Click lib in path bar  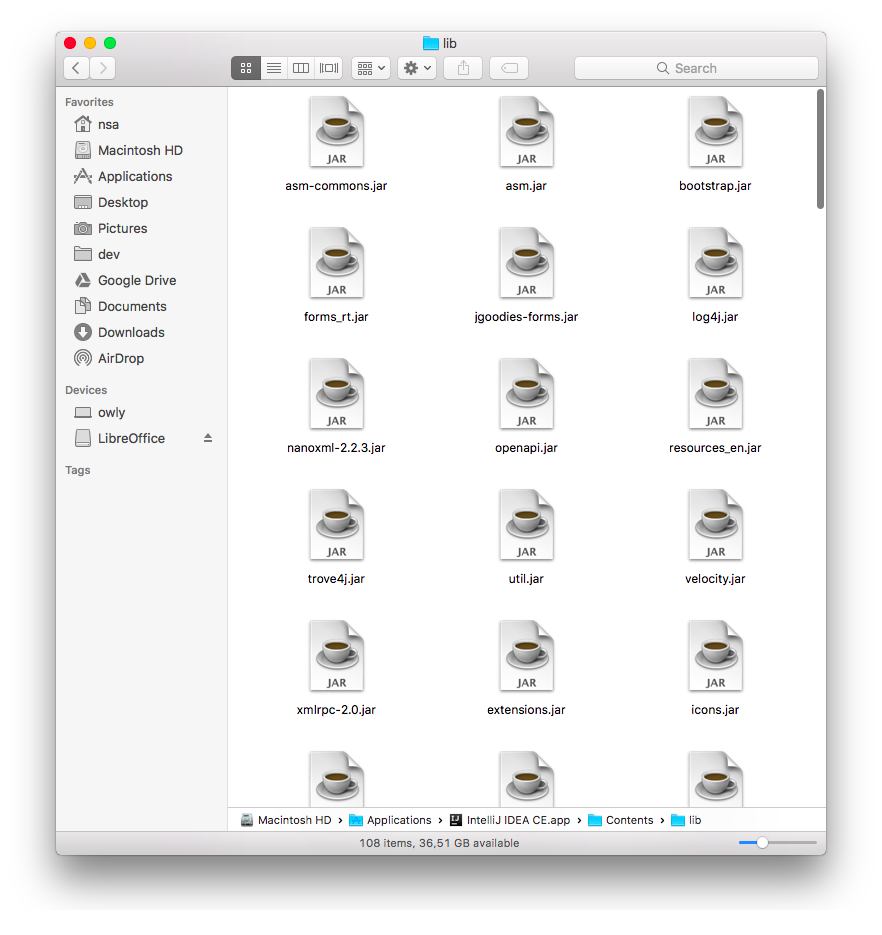tap(686, 821)
